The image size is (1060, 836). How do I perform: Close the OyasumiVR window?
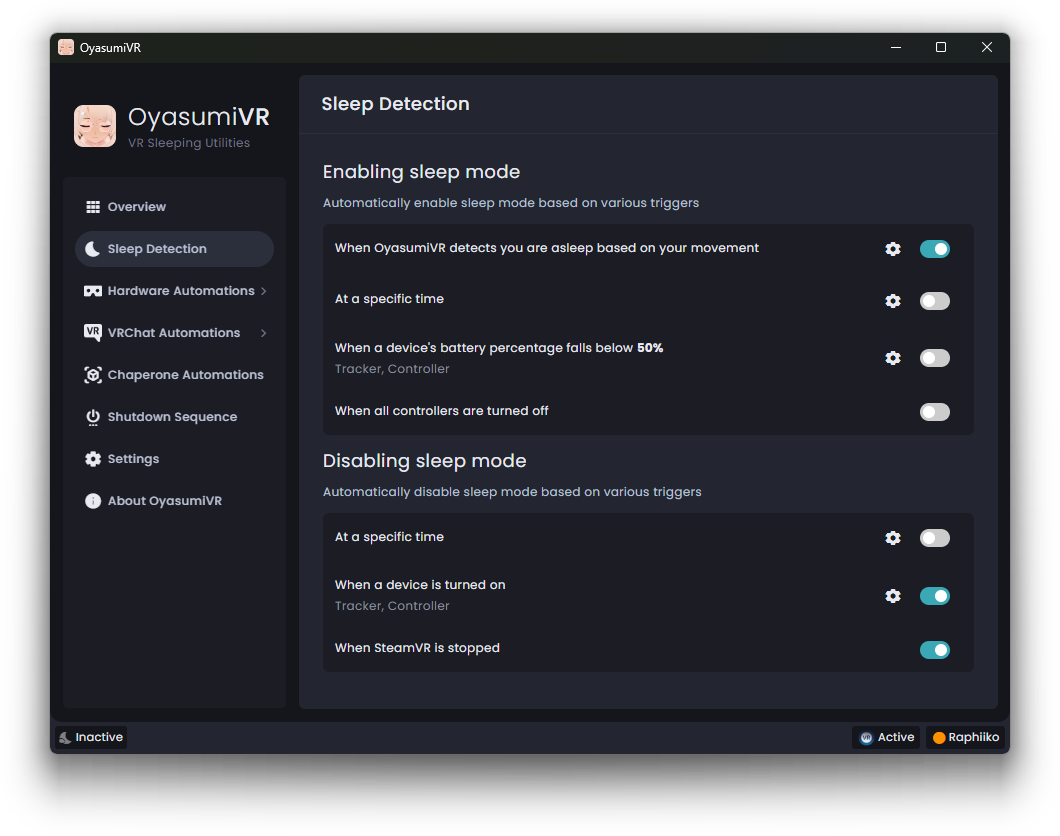tap(987, 47)
